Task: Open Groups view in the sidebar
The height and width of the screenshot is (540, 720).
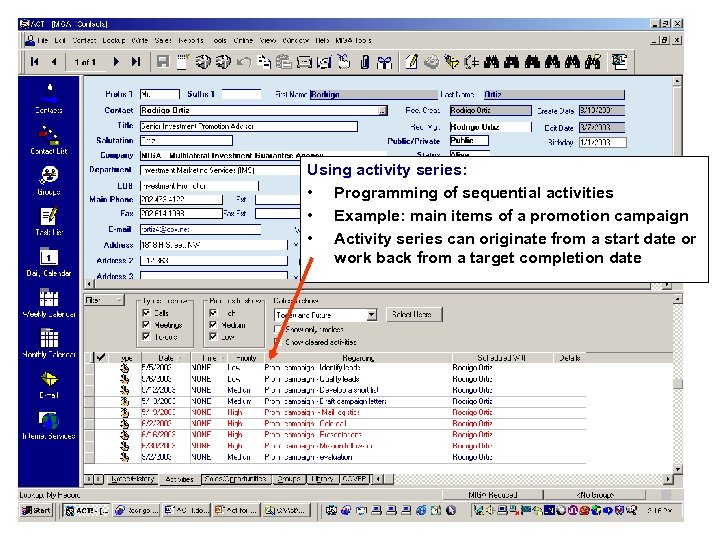Action: 49,180
